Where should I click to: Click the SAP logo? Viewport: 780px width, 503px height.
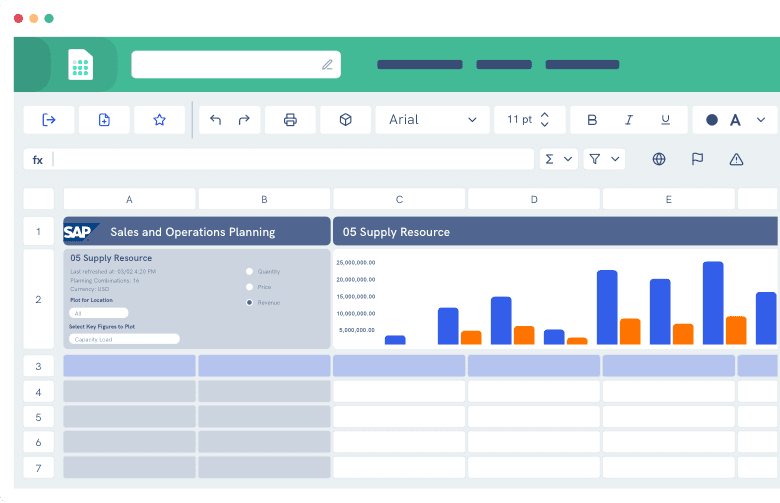81,232
